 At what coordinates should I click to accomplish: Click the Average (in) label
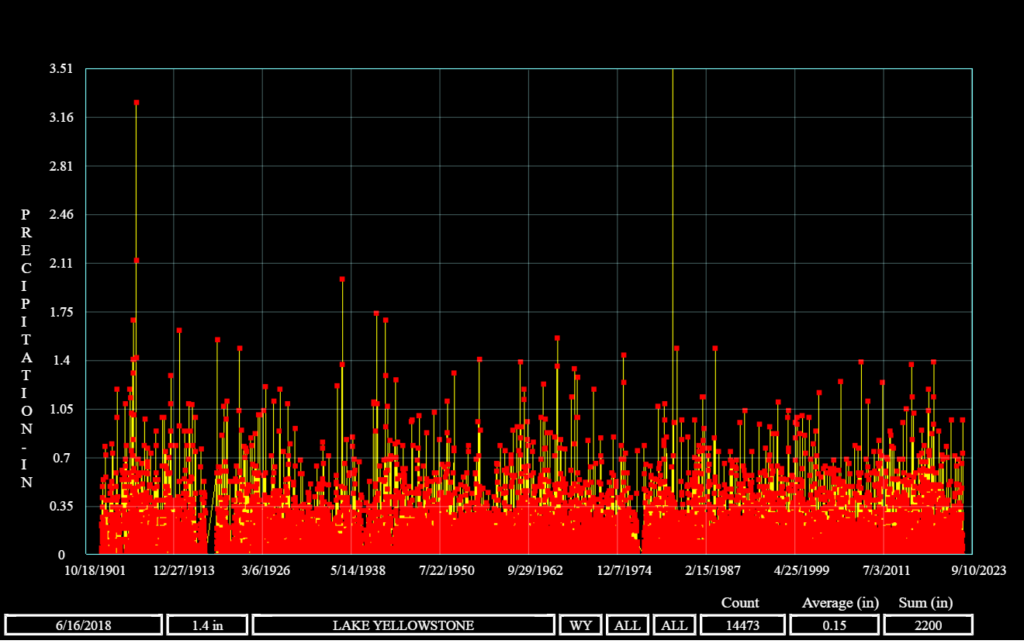(x=840, y=603)
